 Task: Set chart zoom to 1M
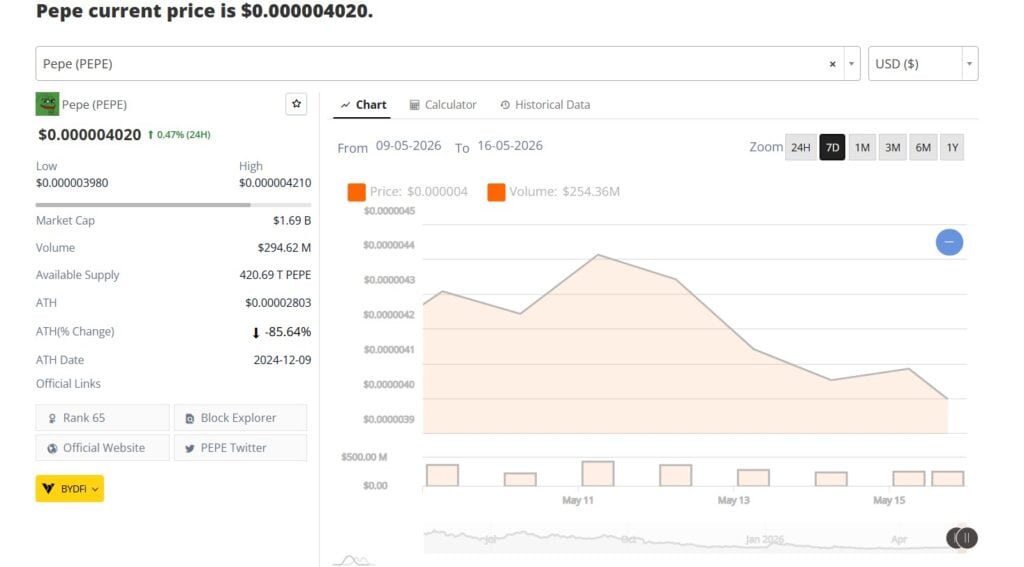tap(862, 147)
